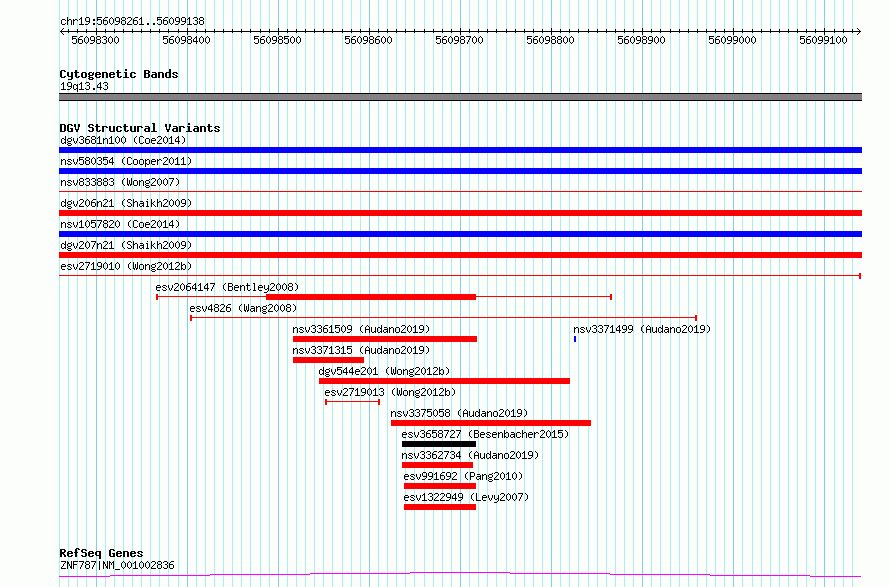Click the 56098700 ruler position

[x=459, y=40]
